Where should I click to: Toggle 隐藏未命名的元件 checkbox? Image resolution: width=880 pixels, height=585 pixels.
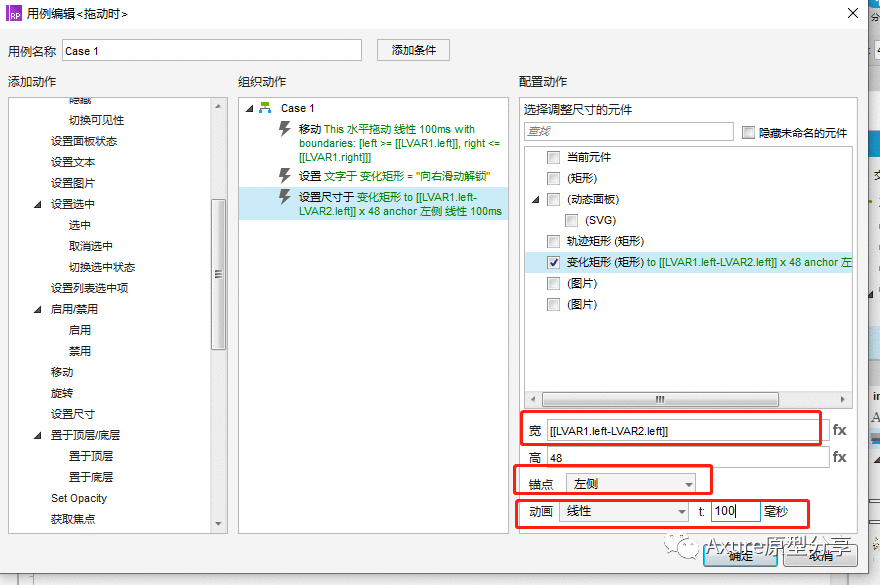pos(748,132)
